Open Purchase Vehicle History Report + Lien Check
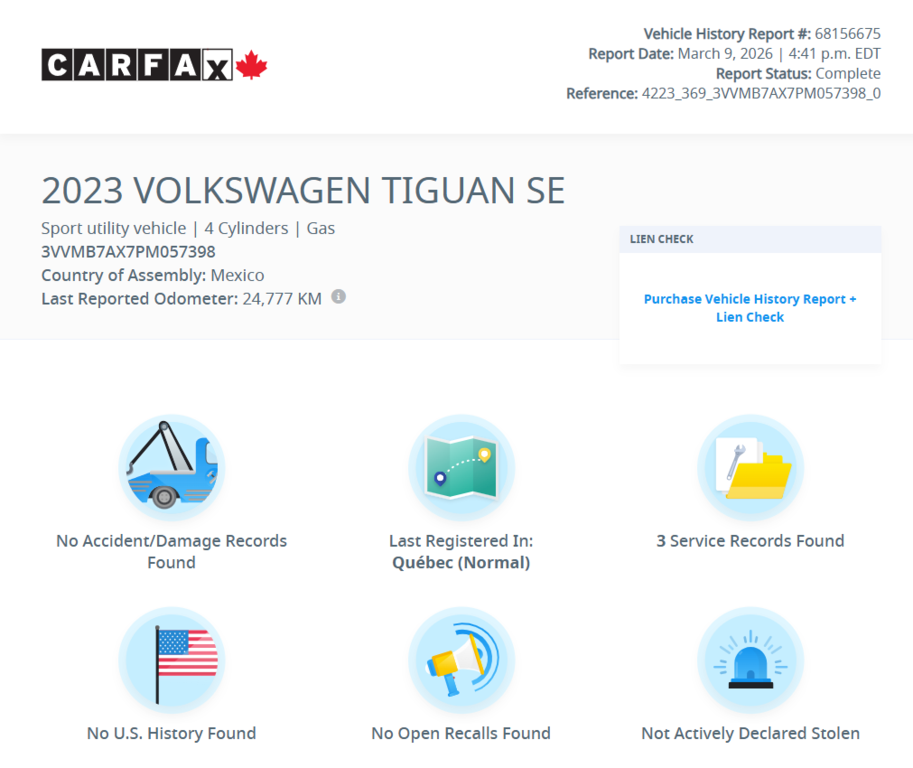This screenshot has height=768, width=913. (x=750, y=308)
